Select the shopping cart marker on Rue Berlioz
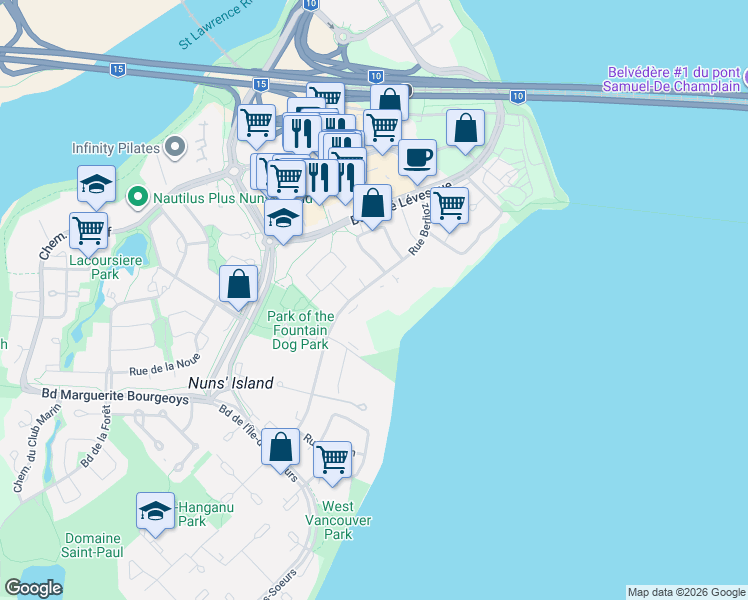Image resolution: width=748 pixels, height=600 pixels. pos(449,207)
